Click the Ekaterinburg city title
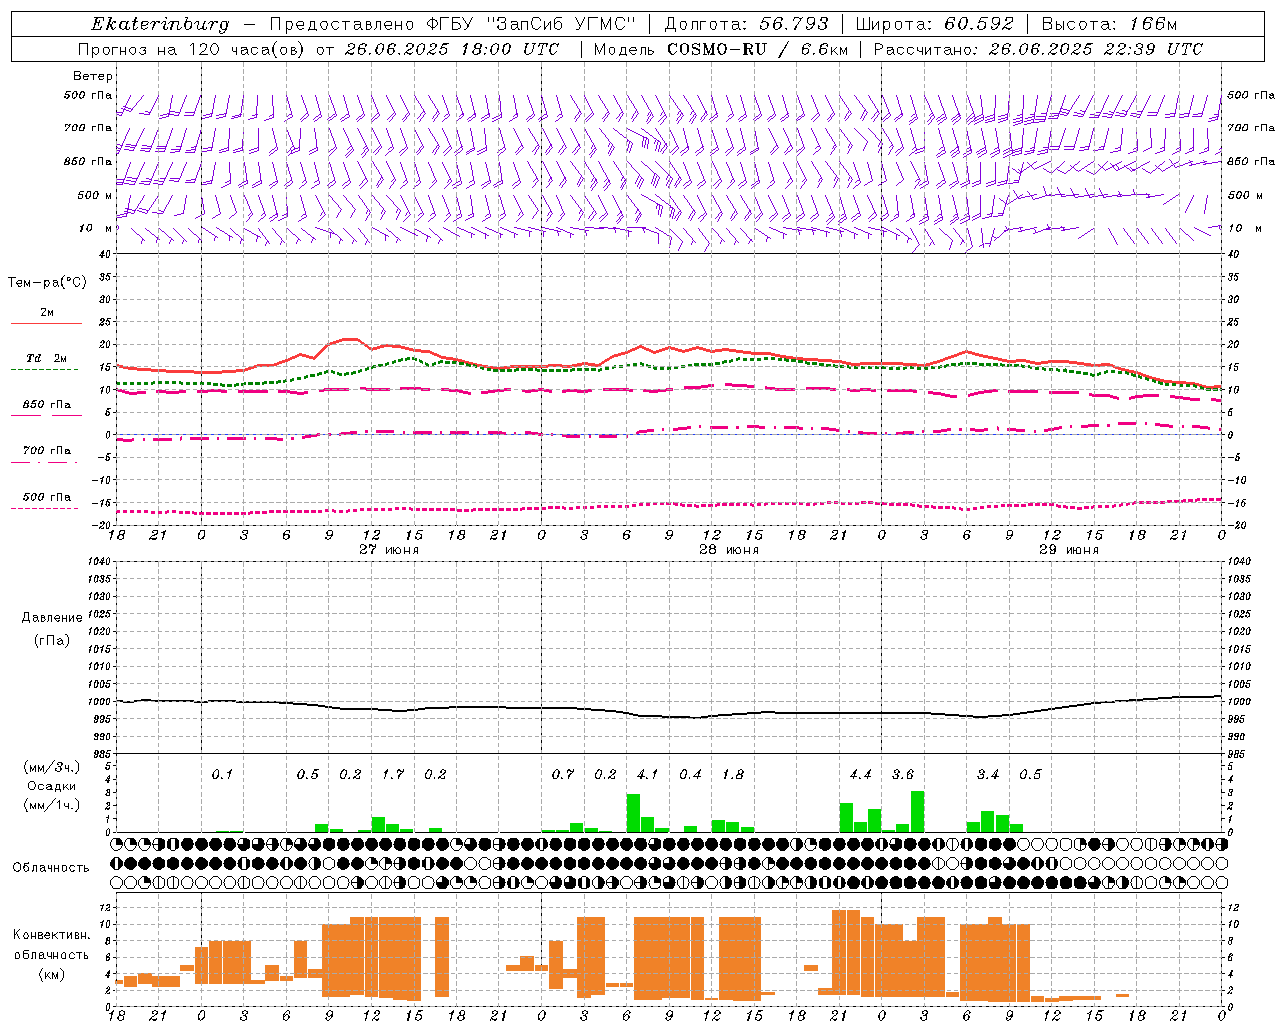 coord(160,24)
